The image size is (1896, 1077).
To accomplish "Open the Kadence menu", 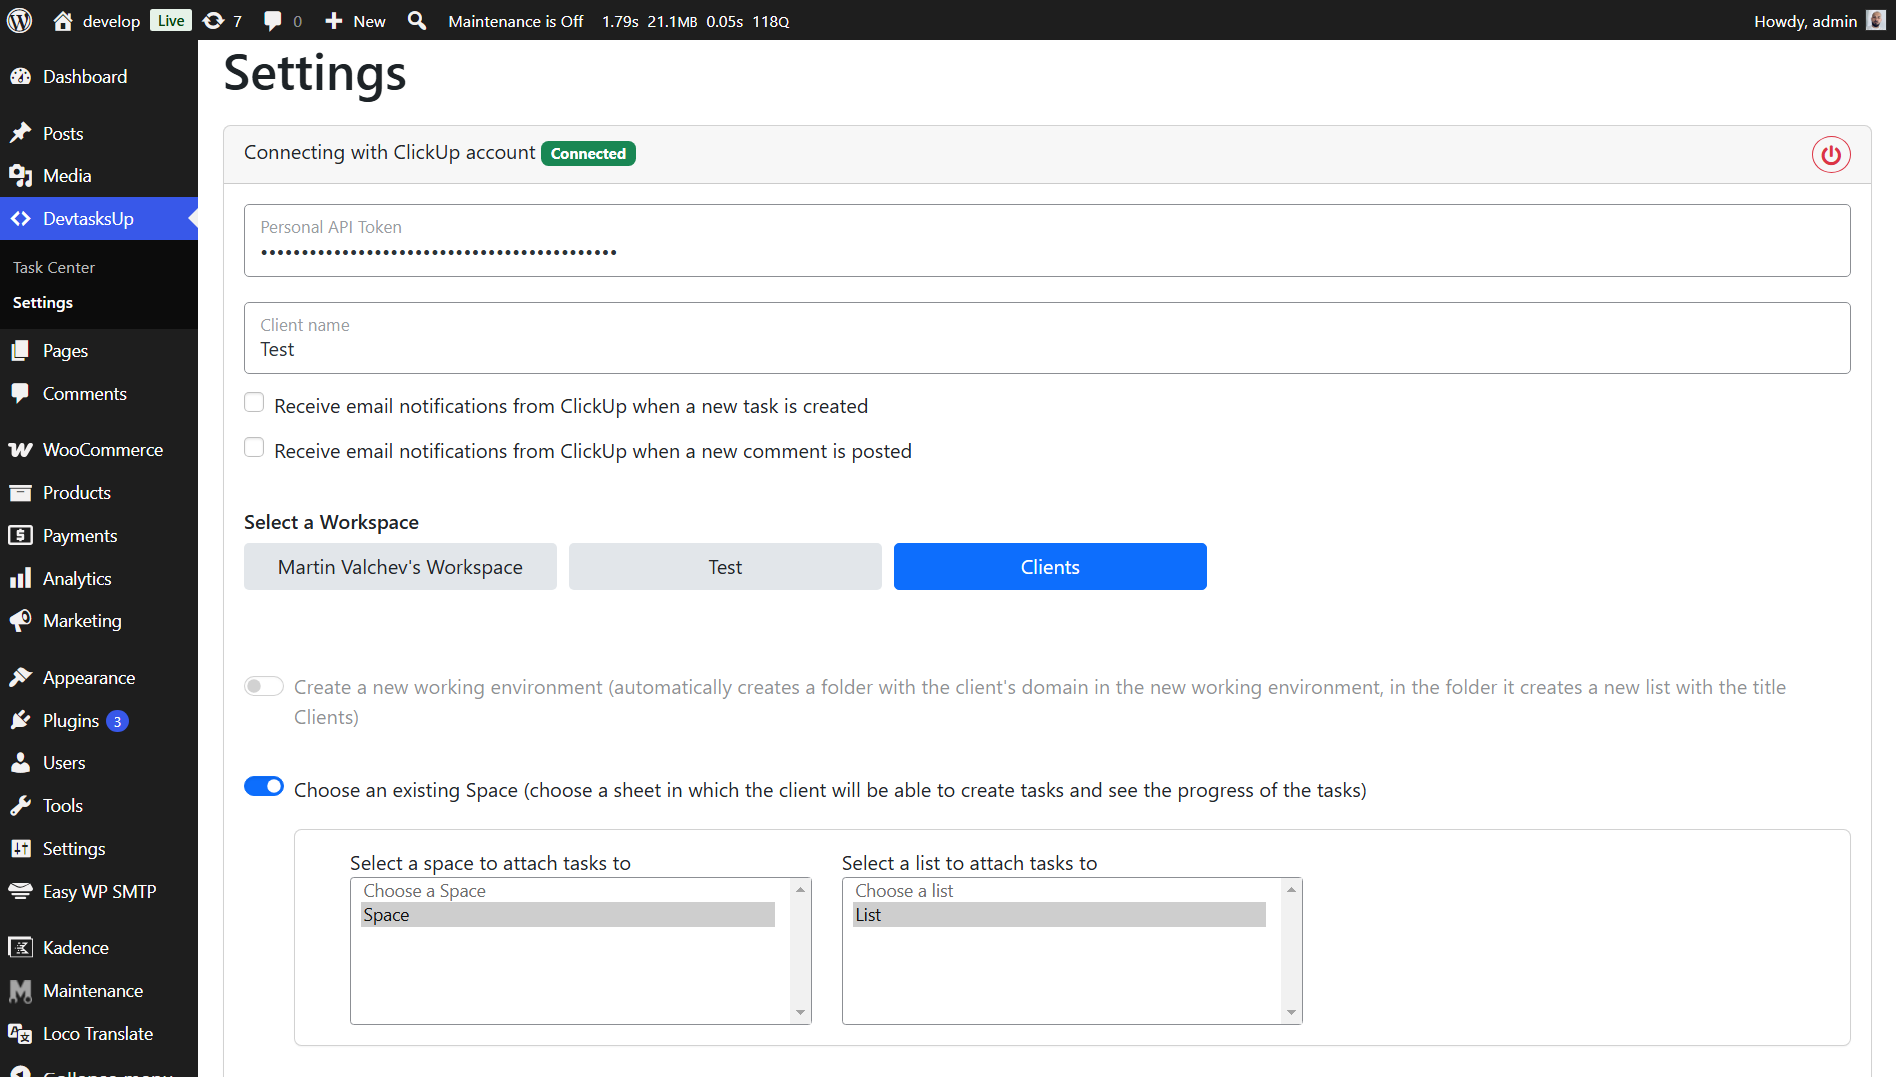I will (99, 947).
